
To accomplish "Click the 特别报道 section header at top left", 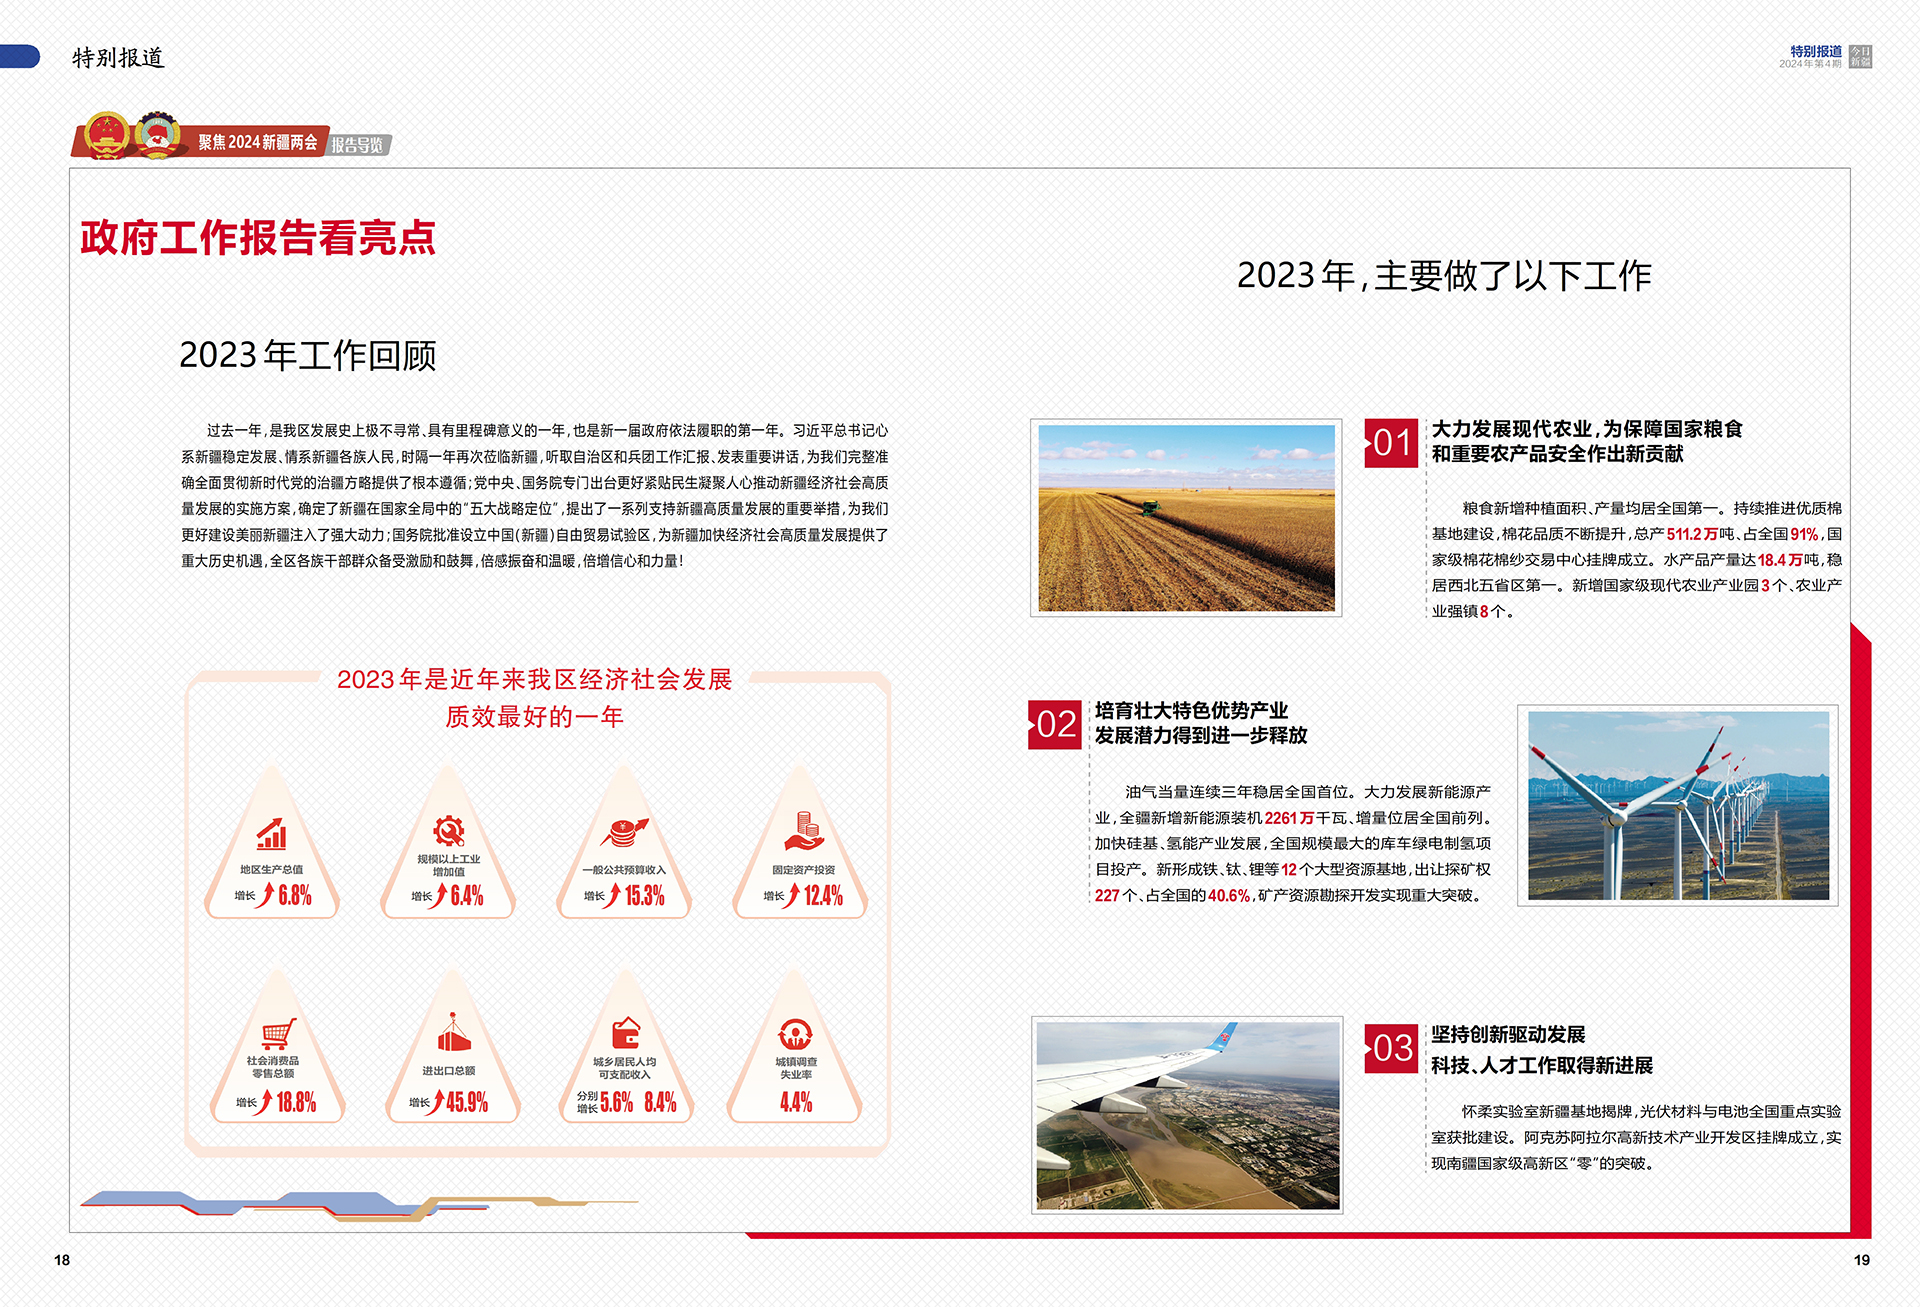I will (118, 58).
